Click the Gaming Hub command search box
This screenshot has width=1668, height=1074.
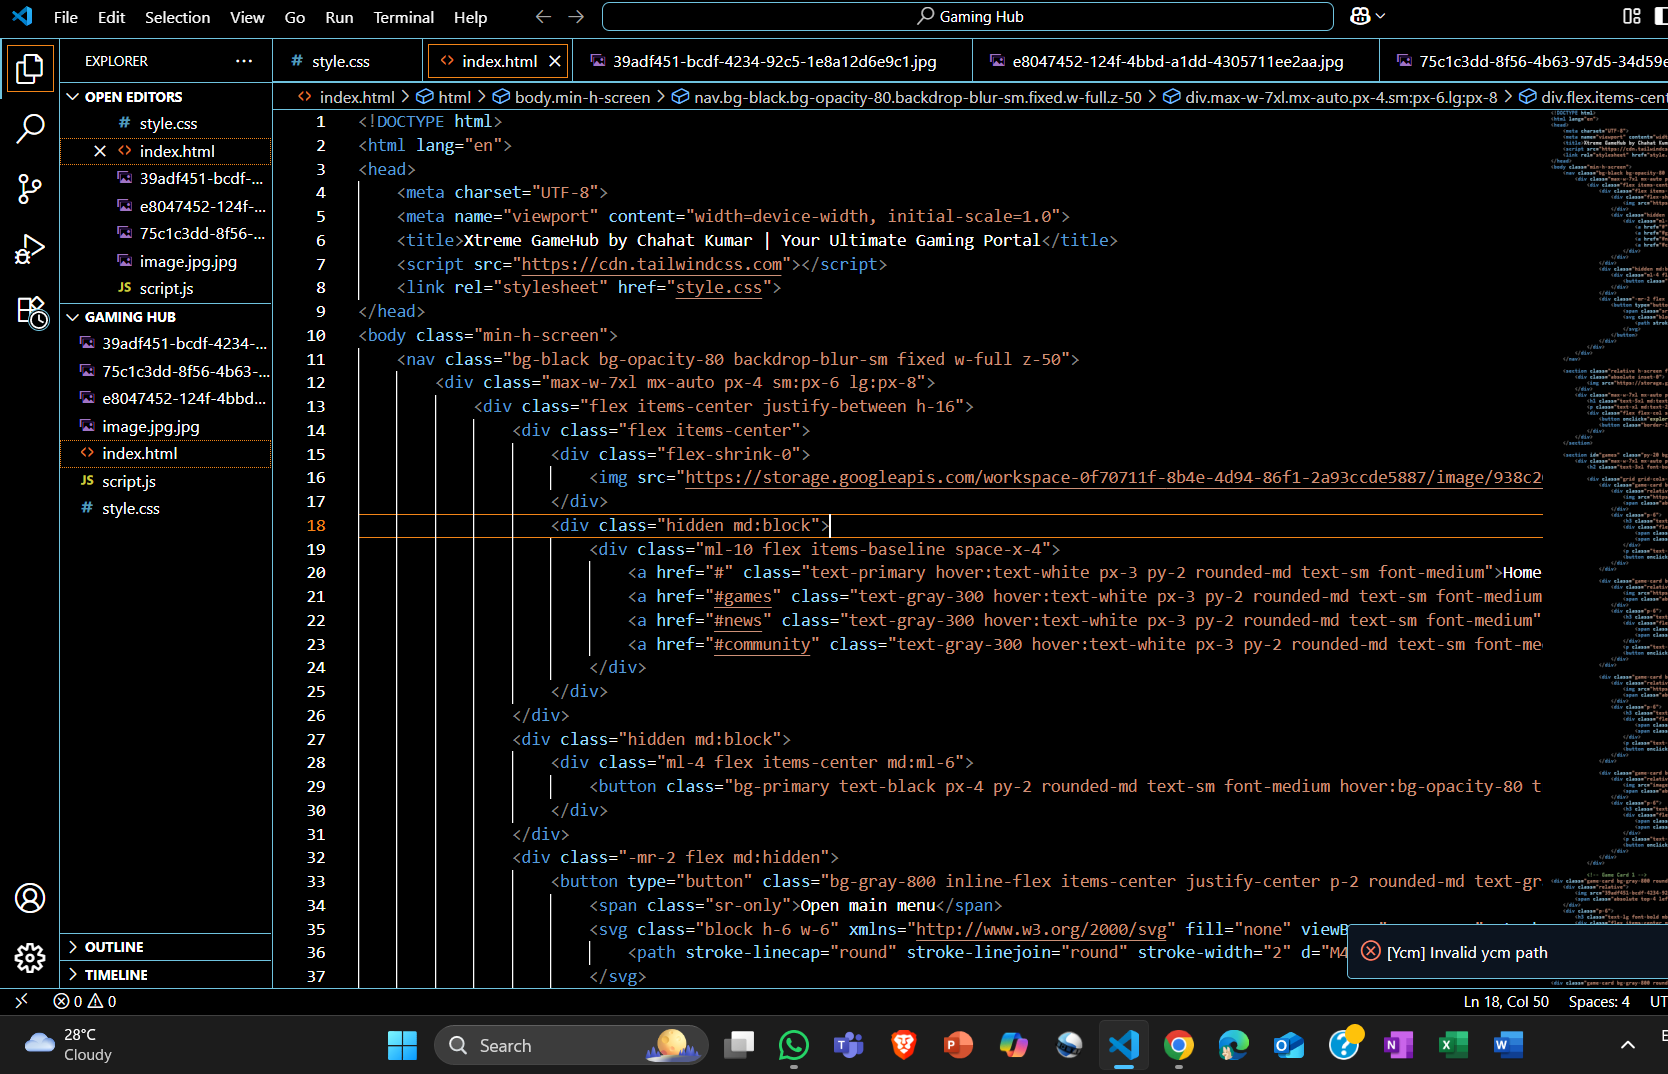click(x=967, y=17)
